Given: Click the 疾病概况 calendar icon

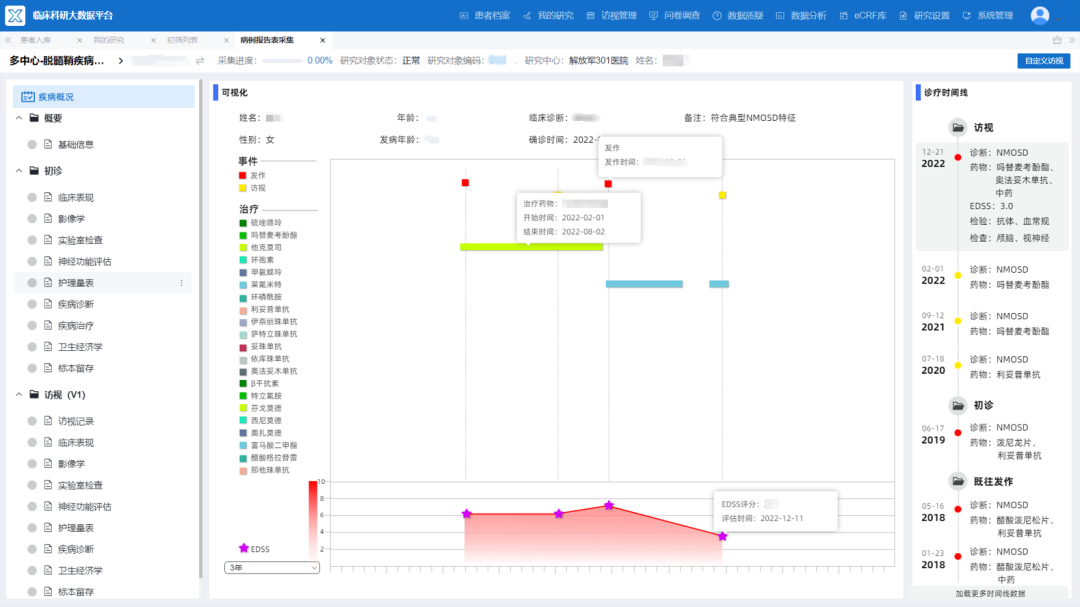Looking at the screenshot, I should click(28, 96).
